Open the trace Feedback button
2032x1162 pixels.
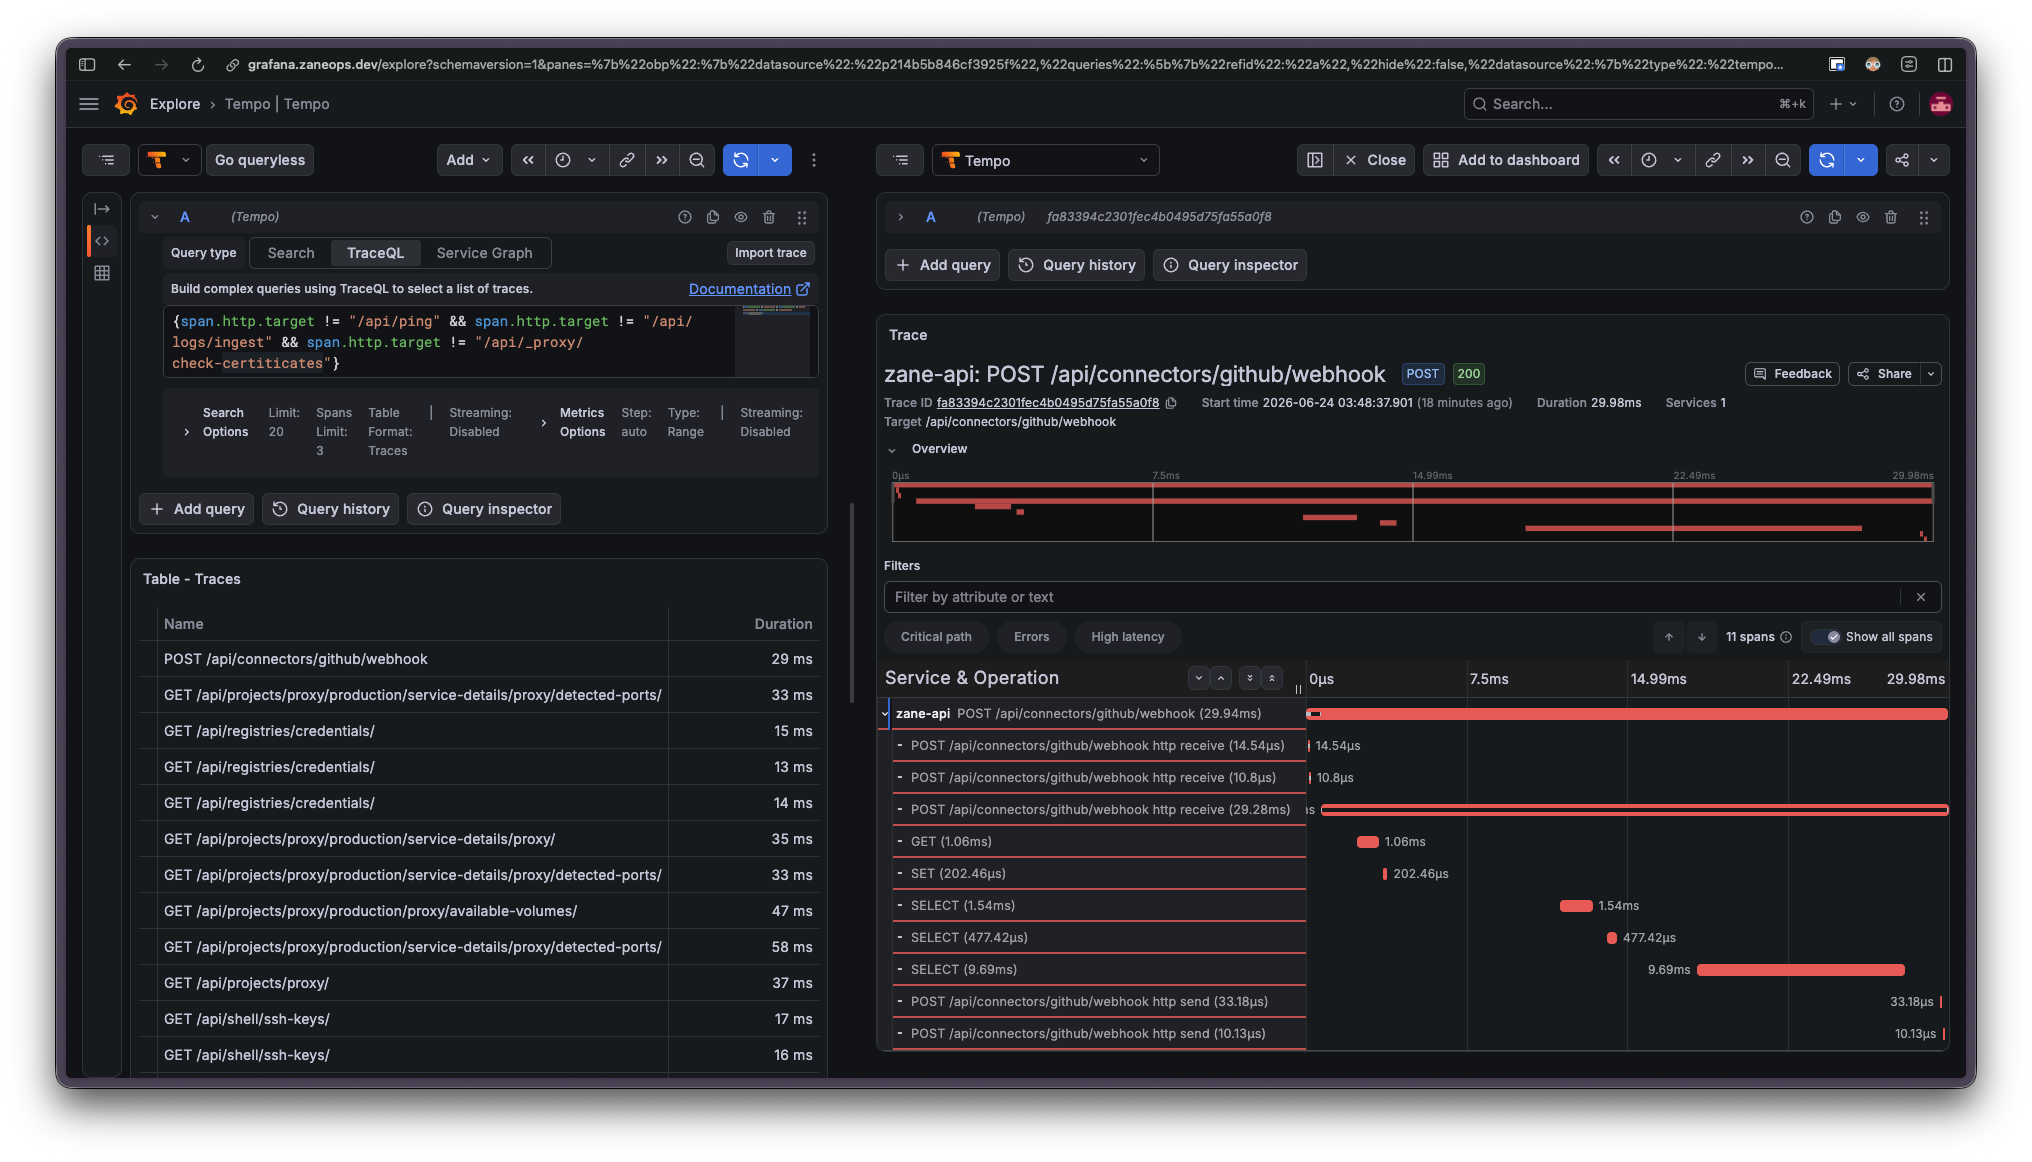pyautogui.click(x=1792, y=374)
